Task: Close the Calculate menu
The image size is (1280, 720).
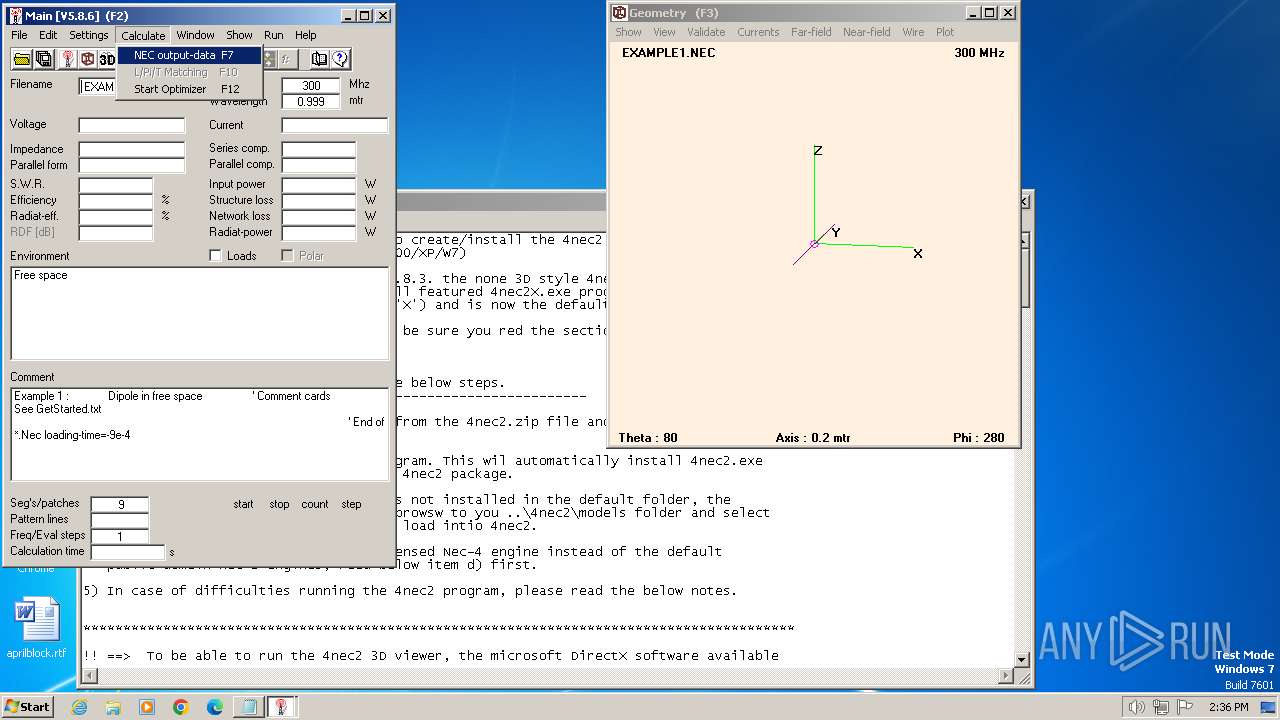Action: 143,35
